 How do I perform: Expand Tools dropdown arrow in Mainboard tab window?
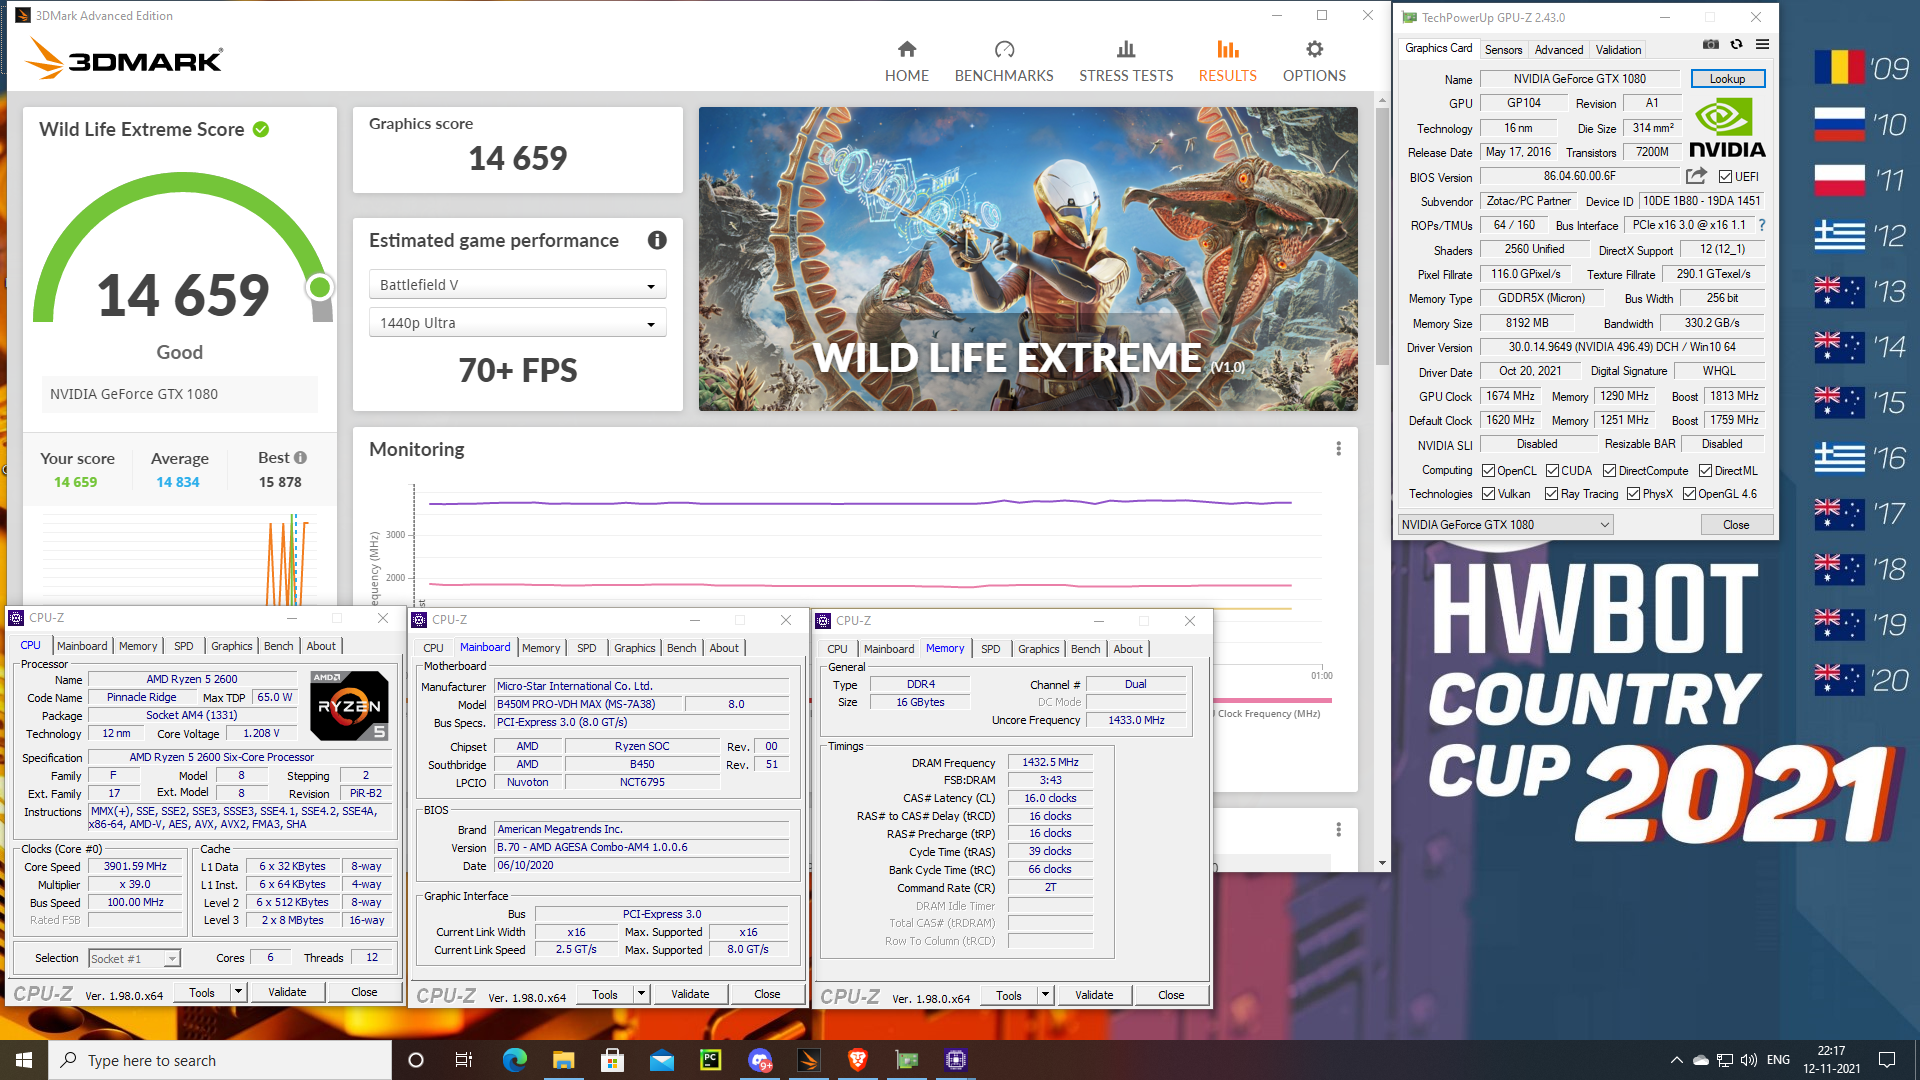(x=641, y=994)
